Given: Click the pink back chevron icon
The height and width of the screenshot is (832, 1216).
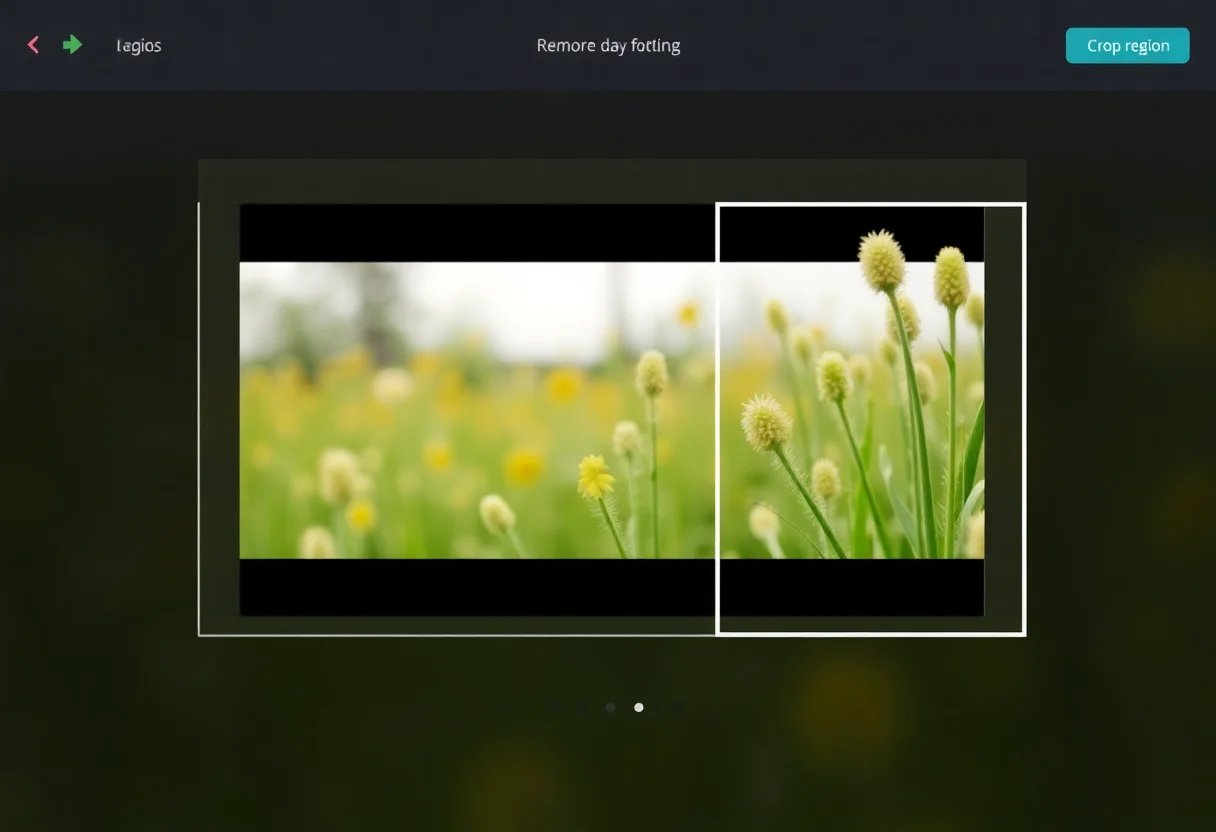Looking at the screenshot, I should [x=33, y=45].
